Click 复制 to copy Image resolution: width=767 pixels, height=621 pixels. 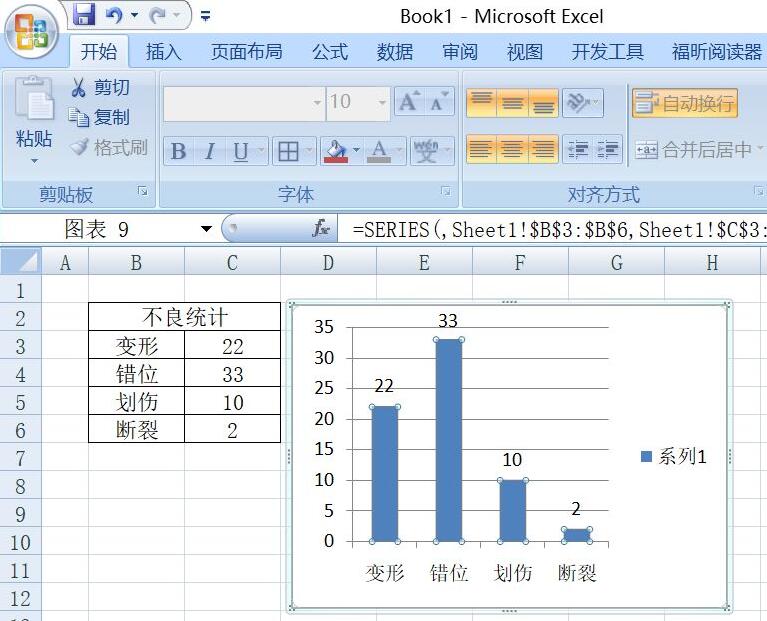click(99, 117)
